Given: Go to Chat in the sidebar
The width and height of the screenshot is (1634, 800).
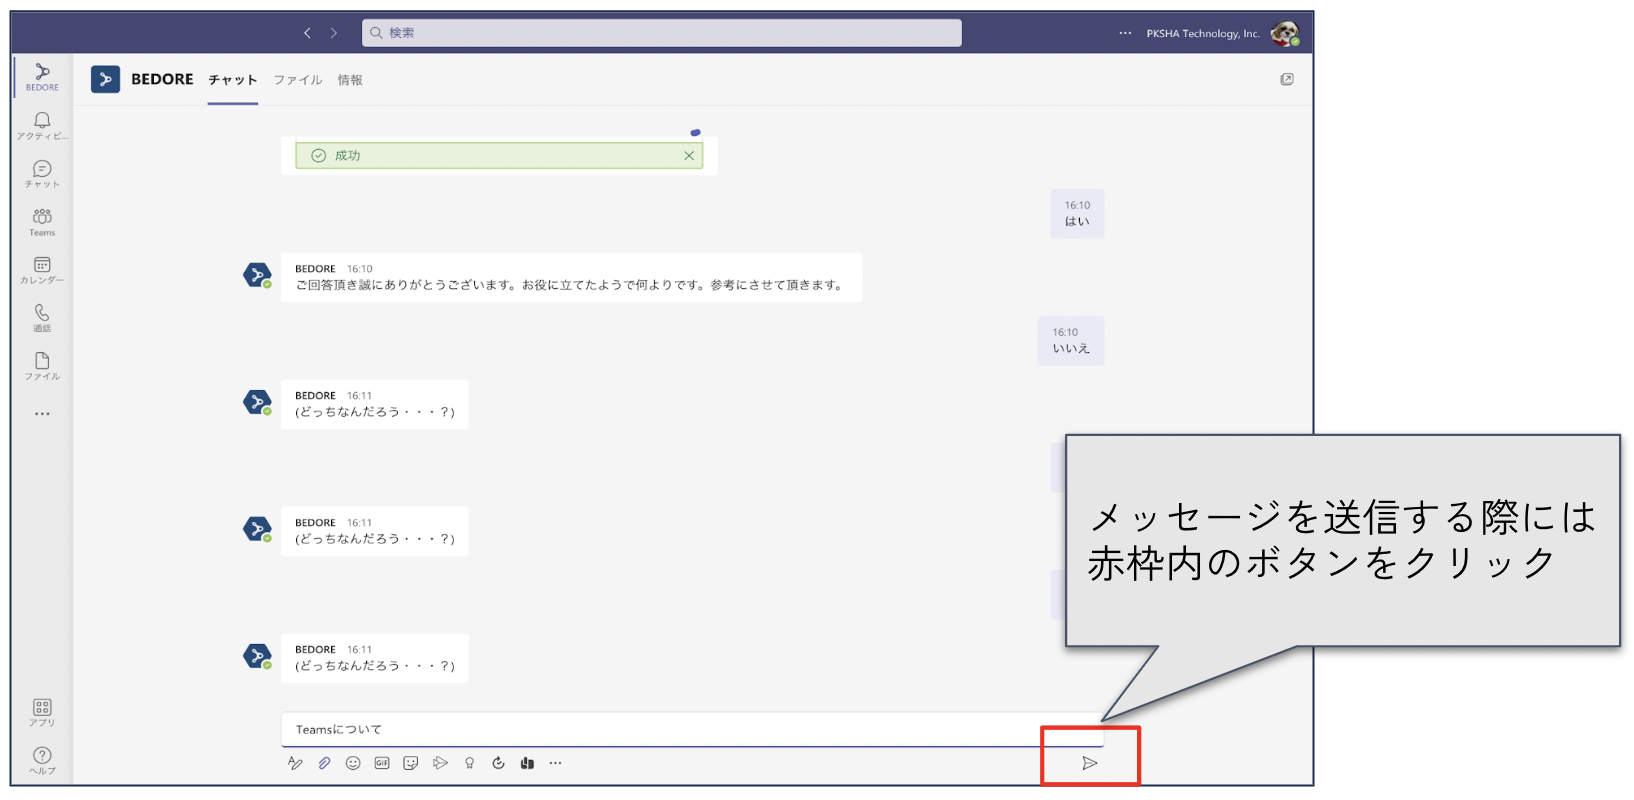Looking at the screenshot, I should click(42, 174).
